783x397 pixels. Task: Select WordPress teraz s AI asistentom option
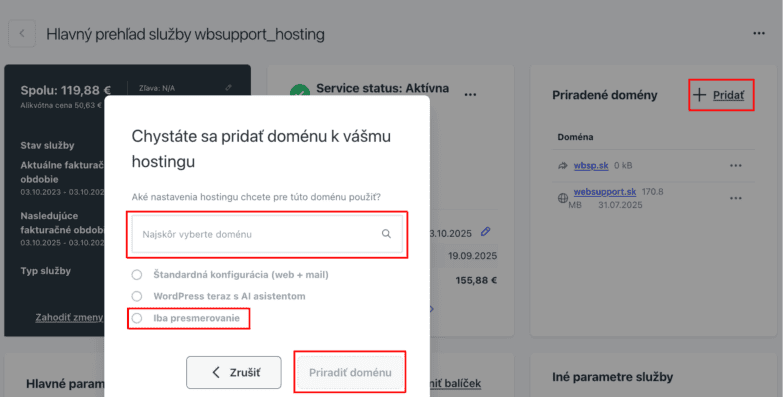pos(137,296)
